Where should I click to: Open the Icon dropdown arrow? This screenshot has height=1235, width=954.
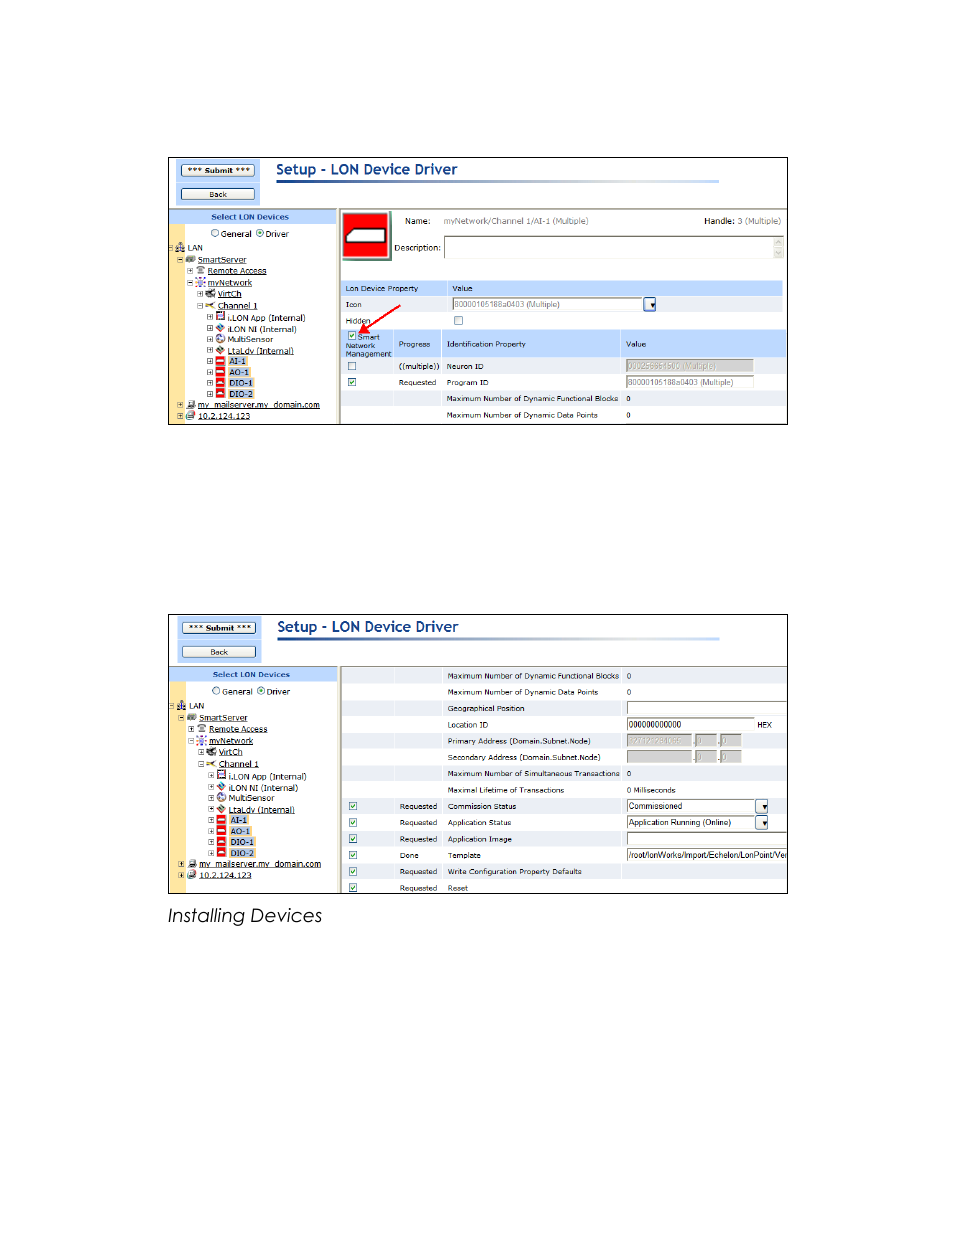coord(650,304)
